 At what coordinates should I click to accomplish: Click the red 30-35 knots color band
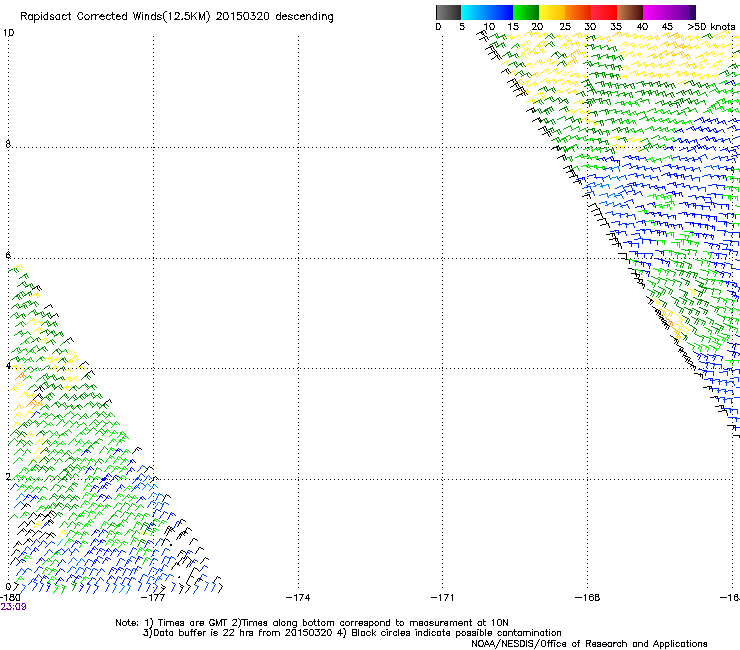604,12
